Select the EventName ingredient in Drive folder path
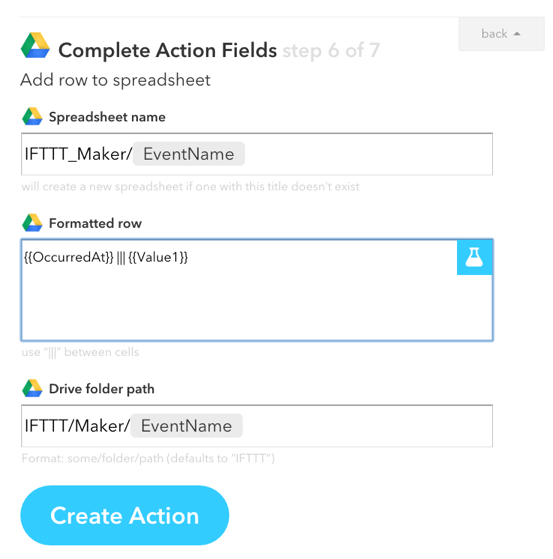 tap(186, 426)
